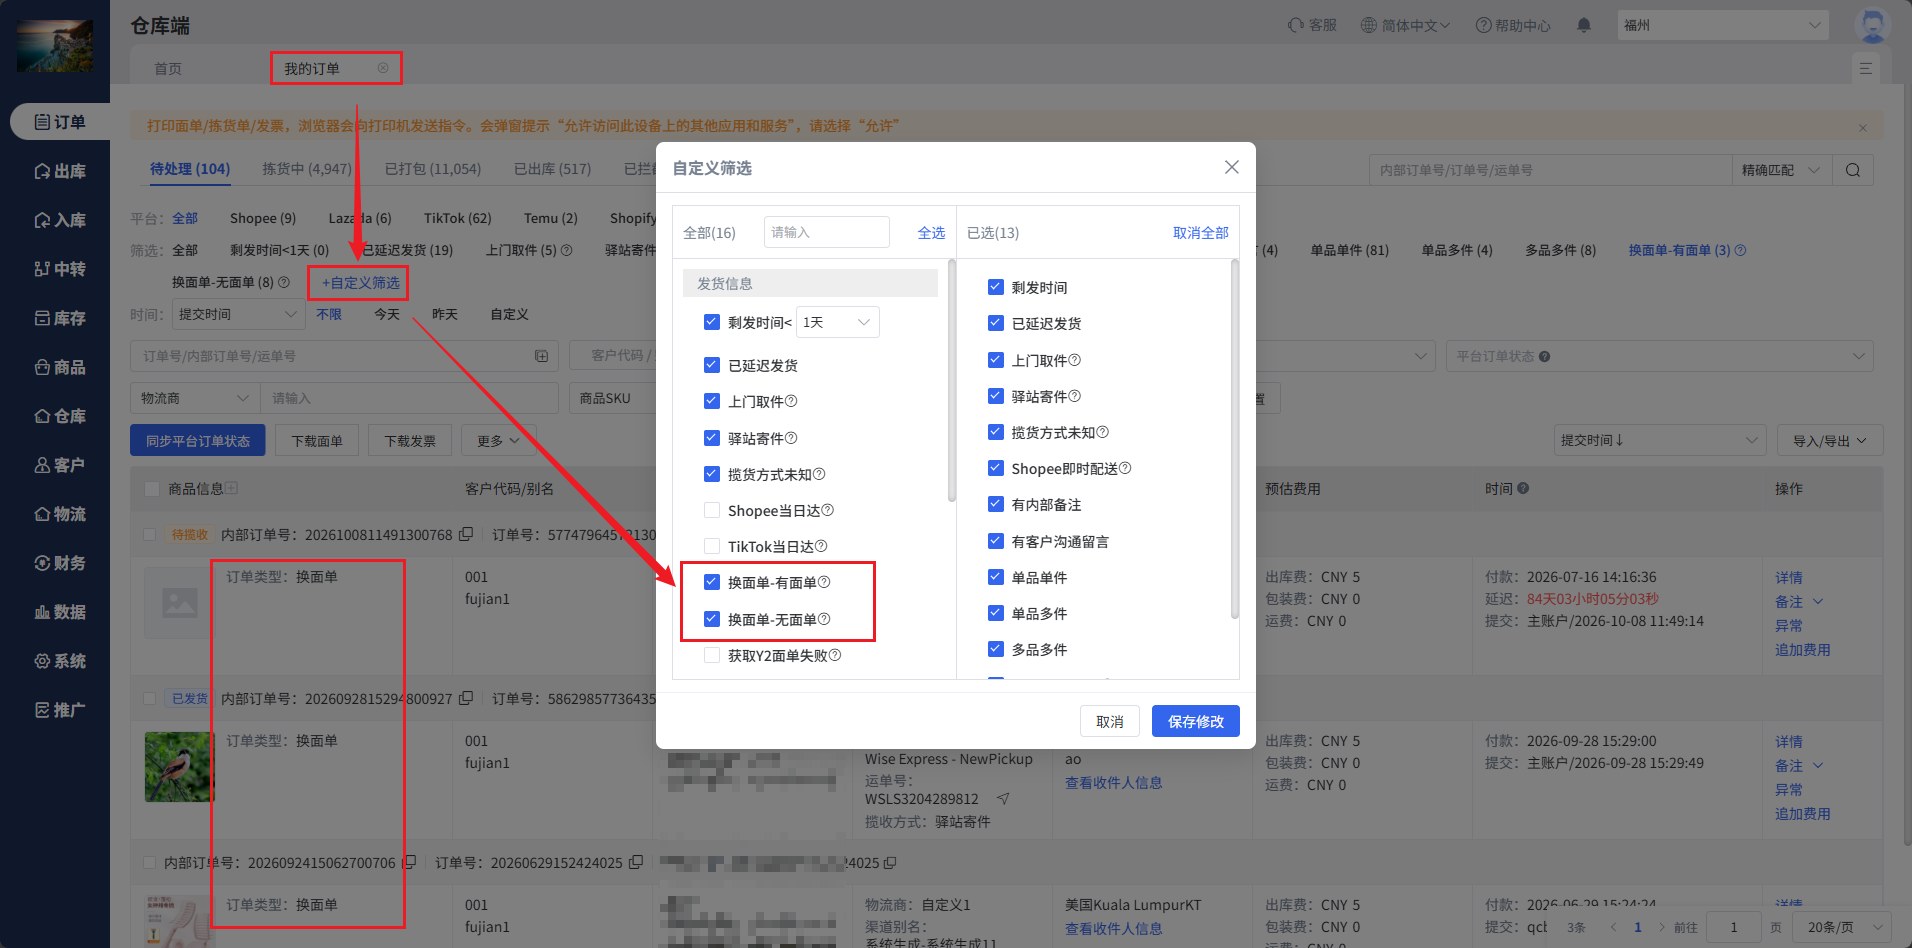Click help icon beside TikTok当日达 option

click(x=821, y=546)
